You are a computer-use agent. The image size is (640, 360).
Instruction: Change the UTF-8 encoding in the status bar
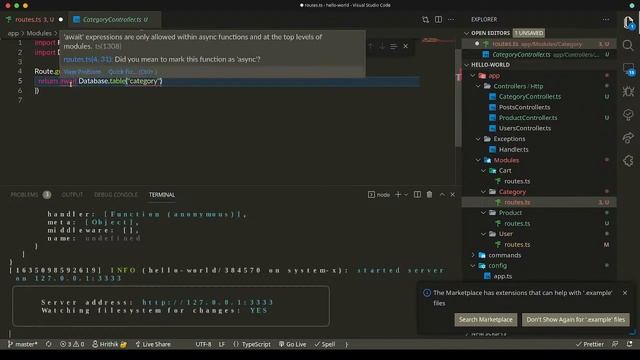203,344
